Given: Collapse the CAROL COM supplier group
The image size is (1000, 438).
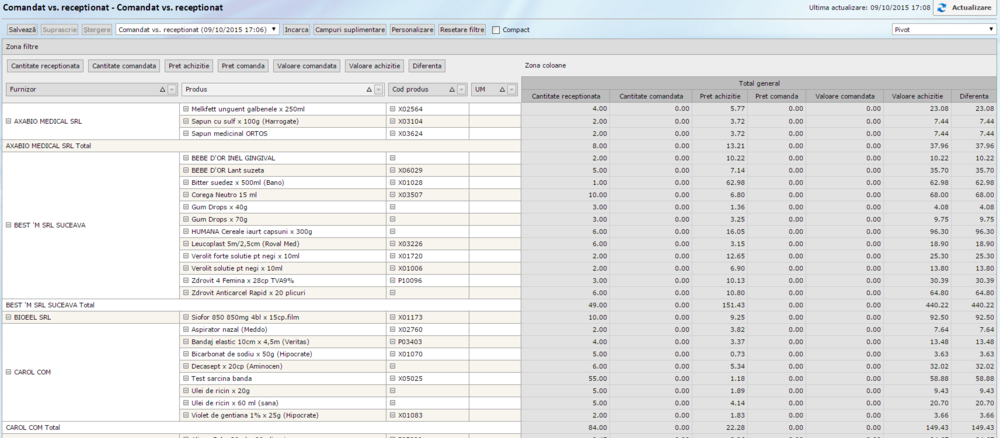Looking at the screenshot, I should coord(9,373).
